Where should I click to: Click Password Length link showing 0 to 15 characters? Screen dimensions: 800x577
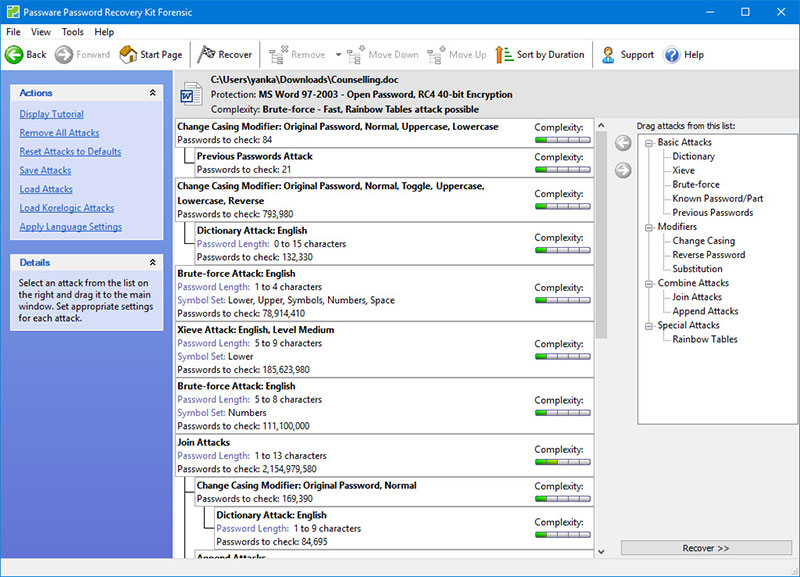tap(233, 244)
